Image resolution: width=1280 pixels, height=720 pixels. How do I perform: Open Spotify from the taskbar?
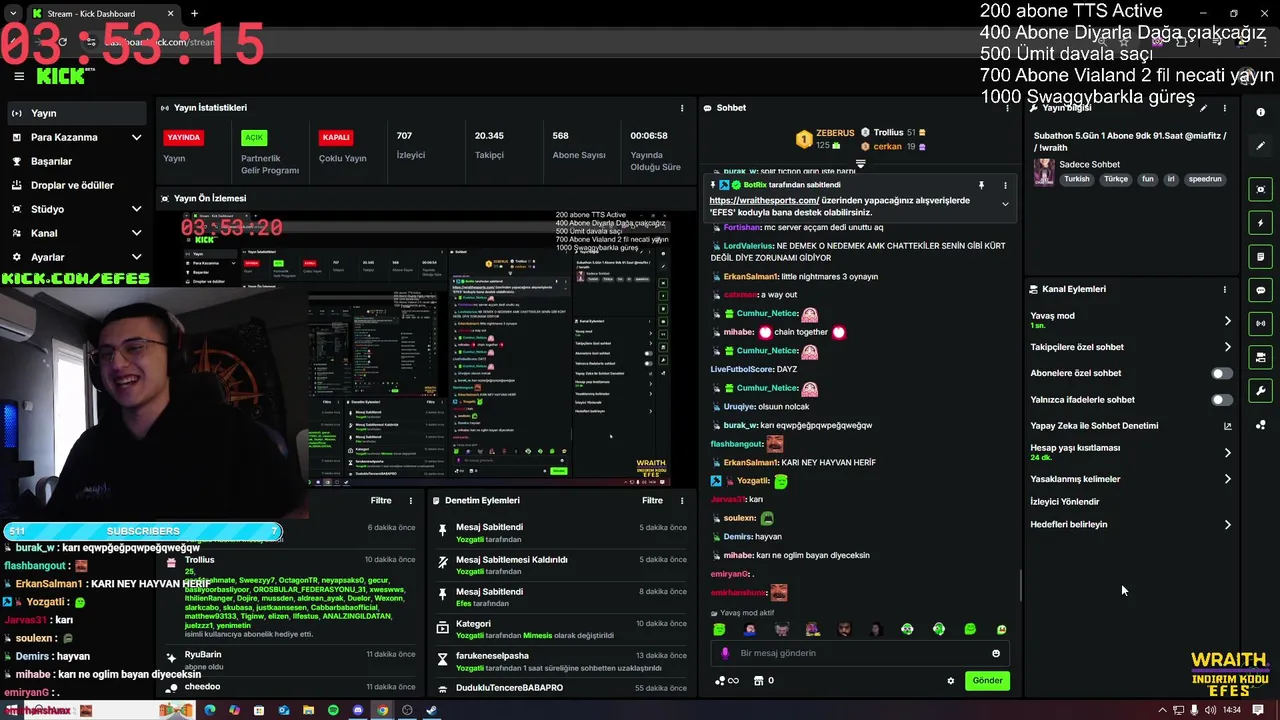point(333,710)
